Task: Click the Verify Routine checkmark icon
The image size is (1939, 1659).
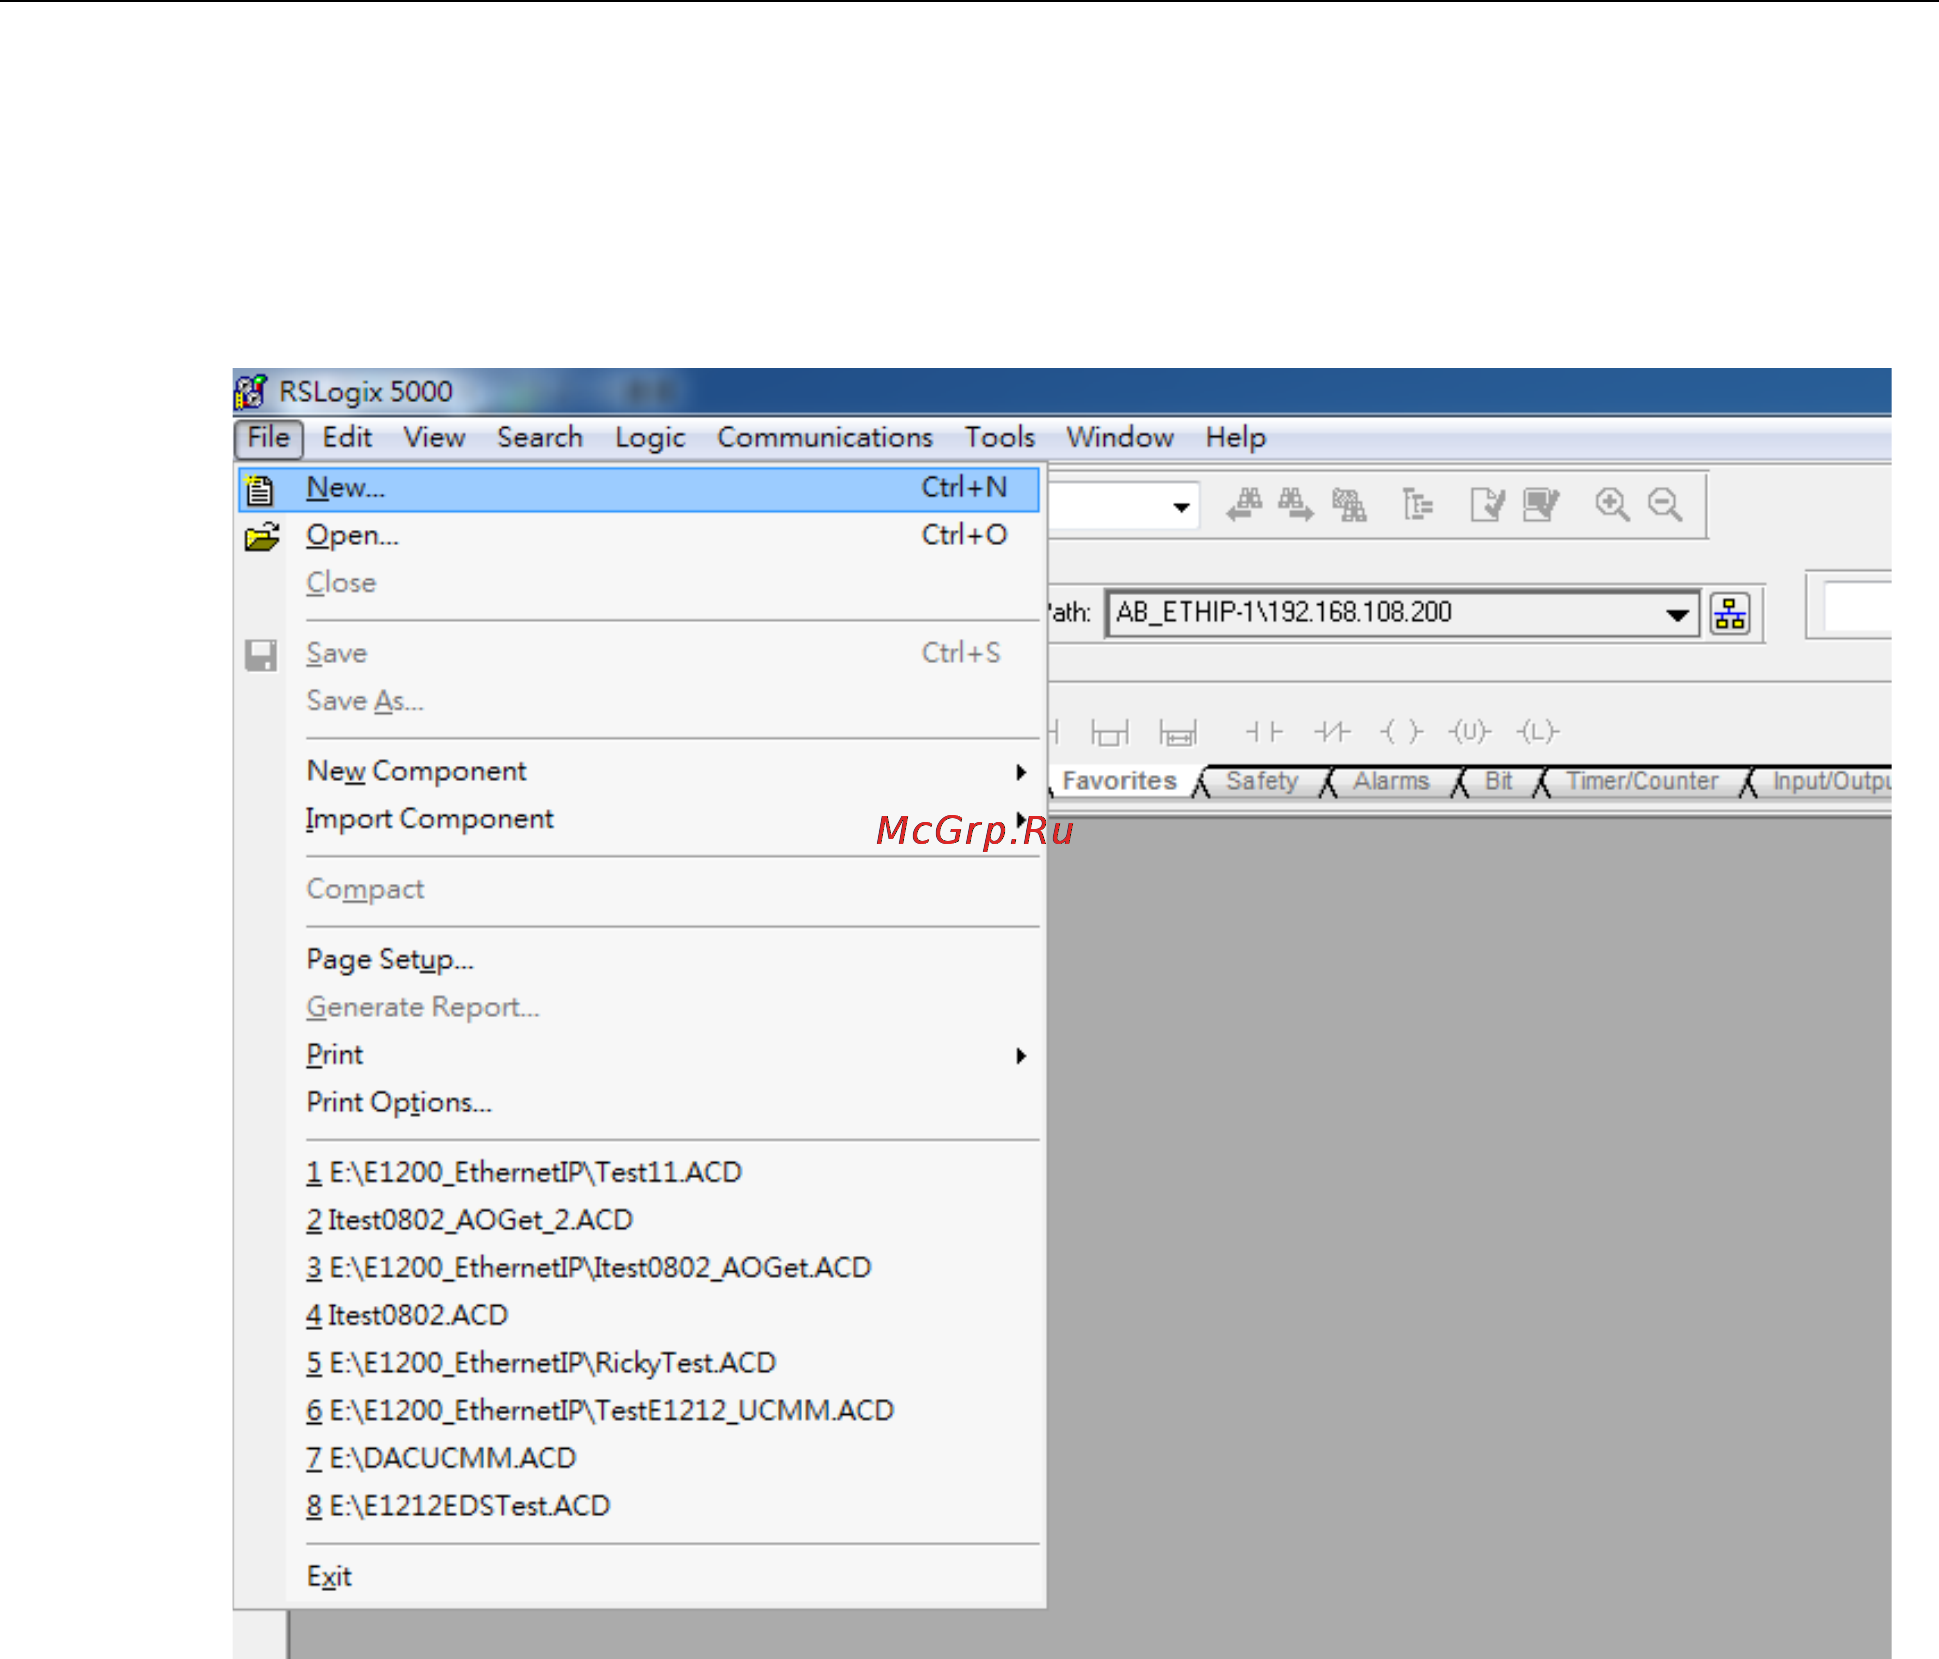Action: [1487, 505]
